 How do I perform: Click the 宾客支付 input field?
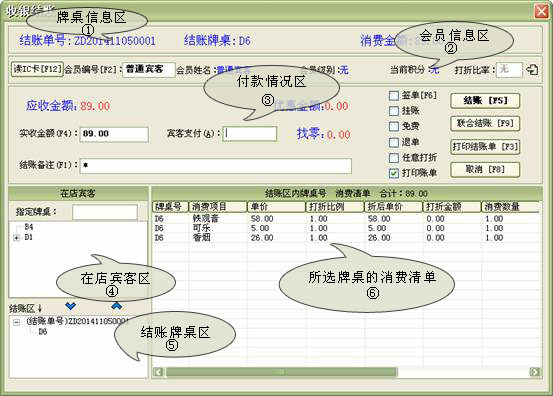coord(250,134)
